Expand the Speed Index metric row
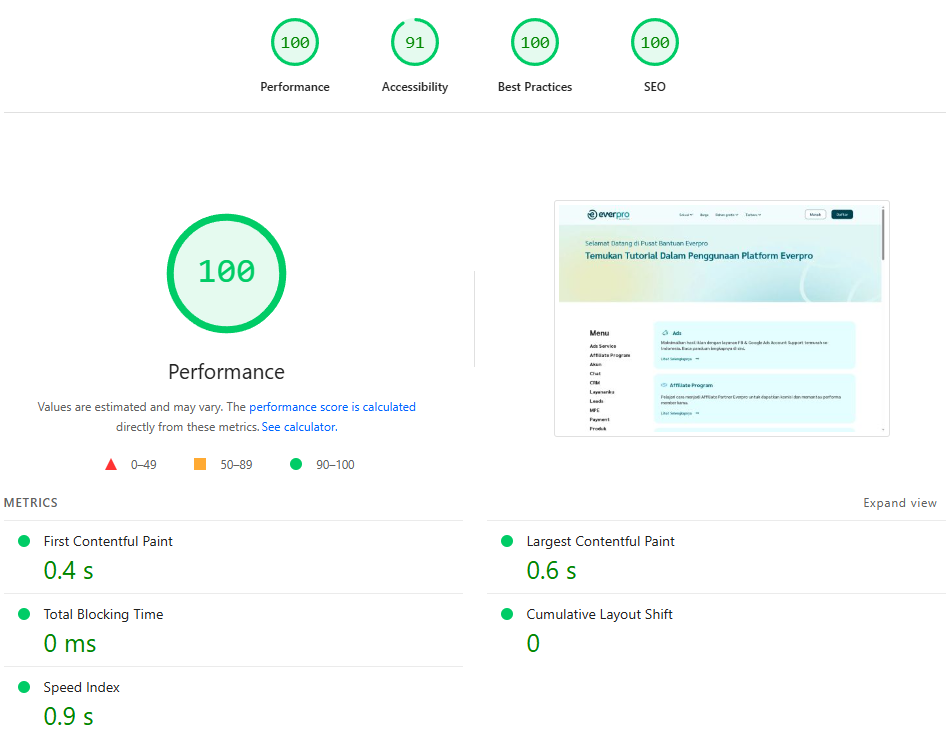The width and height of the screenshot is (951, 746). (81, 687)
